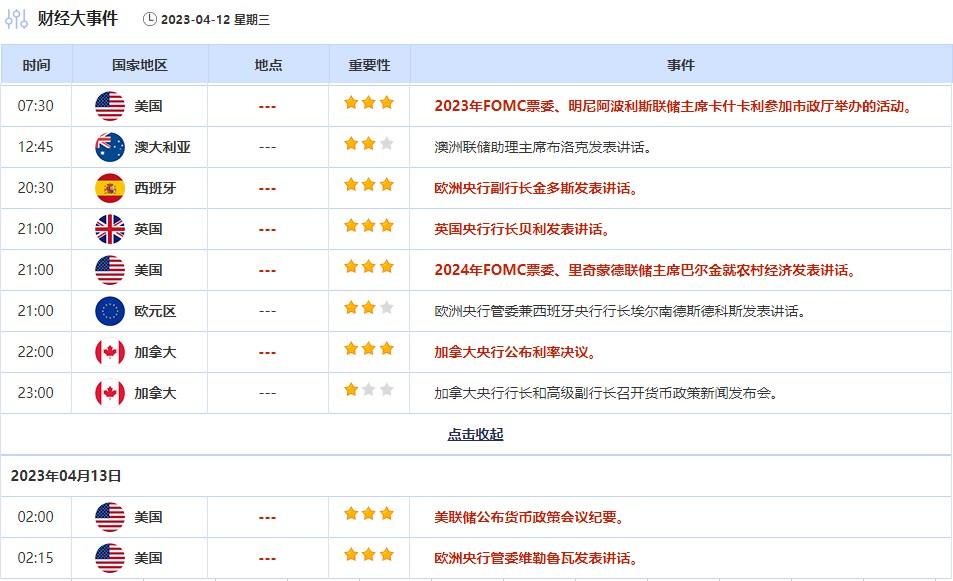Click the 重要性 column header
This screenshot has width=953, height=581.
[369, 65]
